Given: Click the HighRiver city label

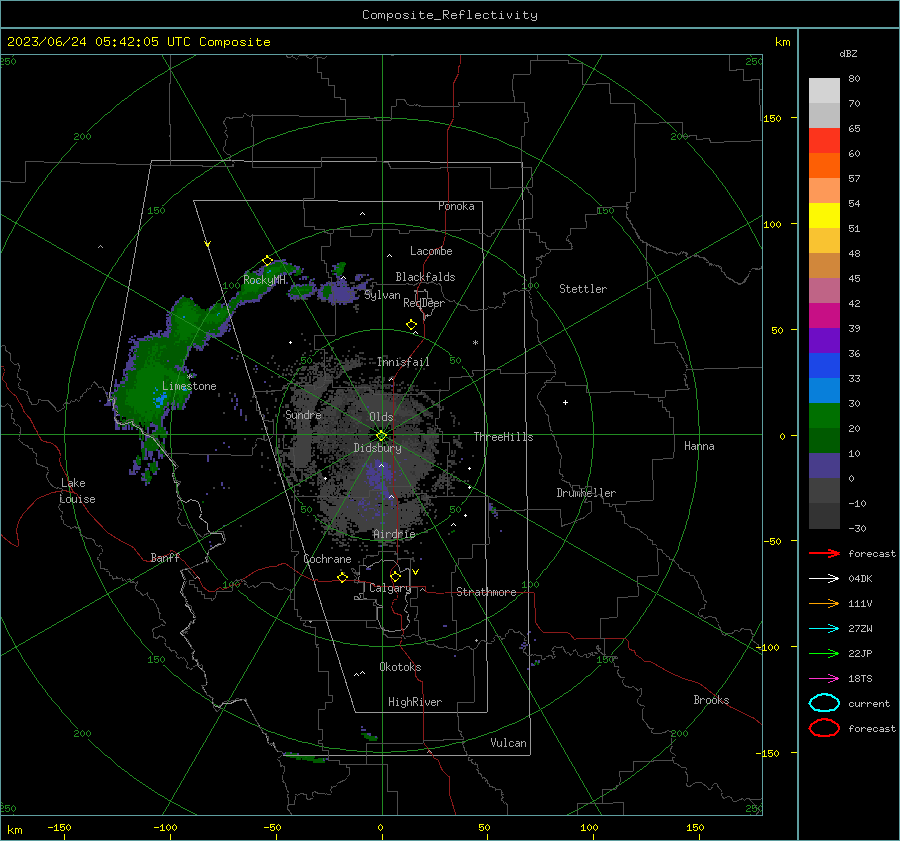Looking at the screenshot, I should (x=415, y=702).
